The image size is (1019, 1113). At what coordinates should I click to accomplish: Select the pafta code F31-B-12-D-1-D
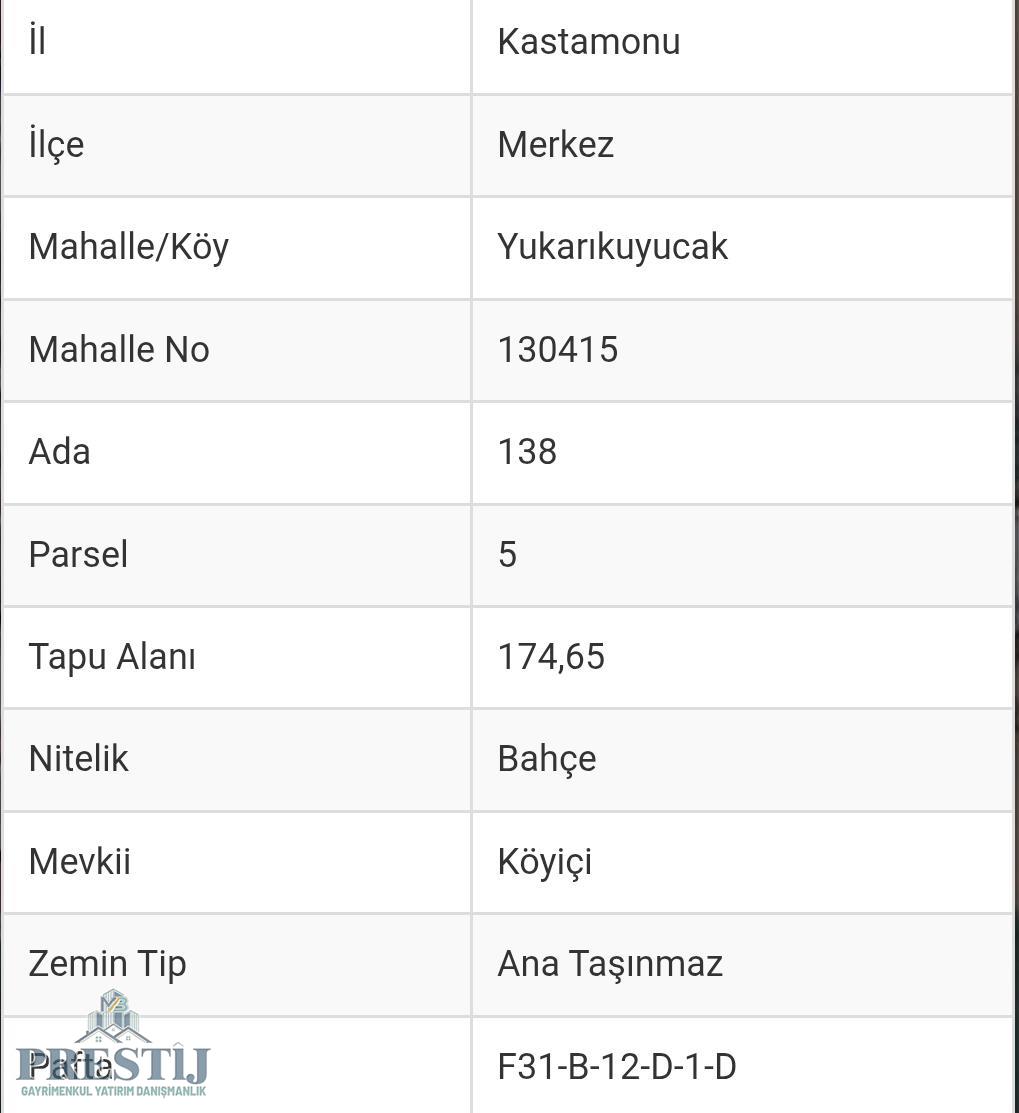[617, 1066]
